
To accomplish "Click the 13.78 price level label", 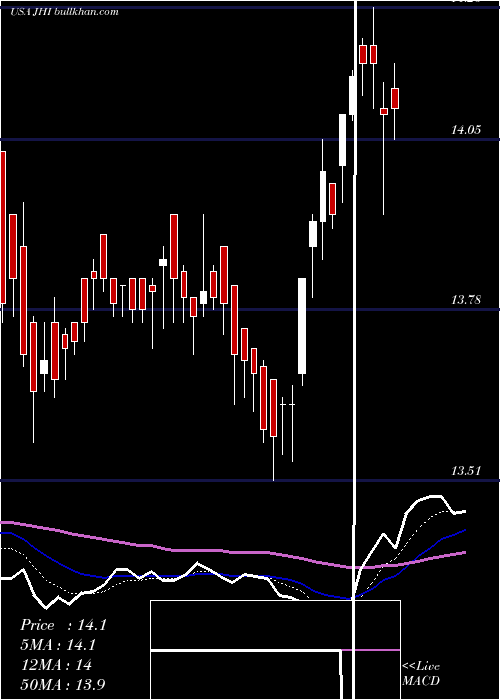I will [x=466, y=300].
